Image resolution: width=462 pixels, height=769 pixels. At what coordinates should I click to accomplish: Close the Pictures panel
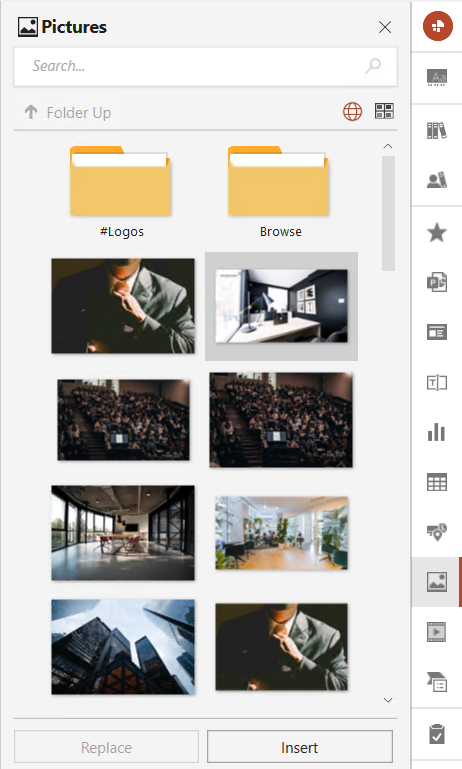pos(385,27)
